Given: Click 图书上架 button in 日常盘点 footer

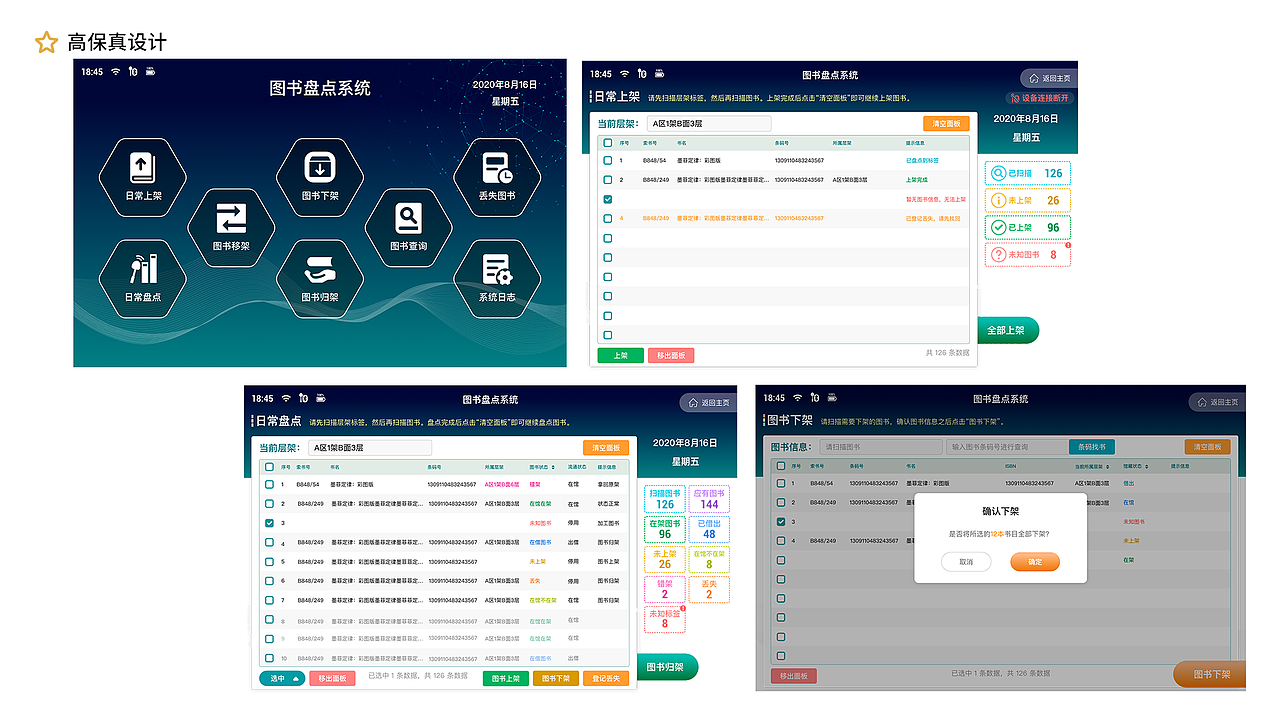Looking at the screenshot, I should click(506, 678).
